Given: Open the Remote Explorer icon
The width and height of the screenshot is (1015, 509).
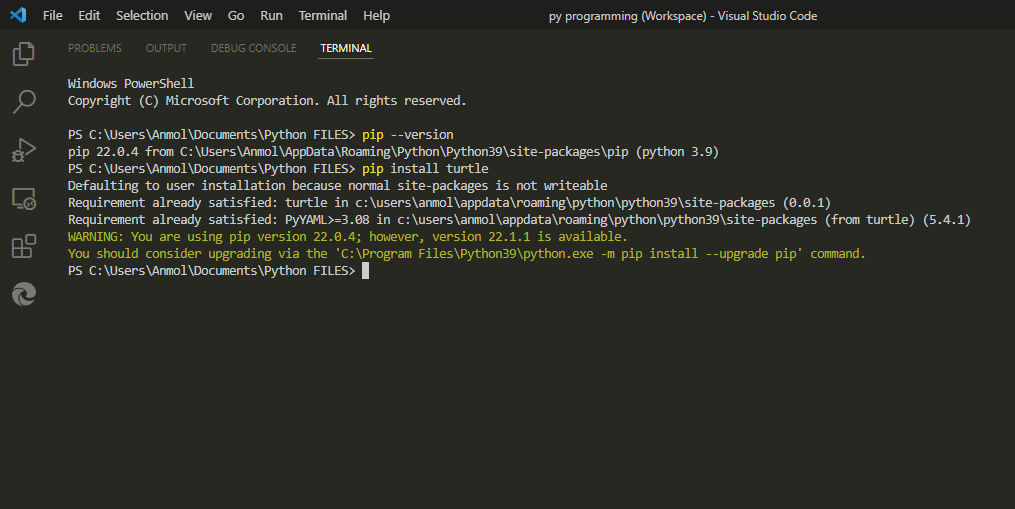Looking at the screenshot, I should [23, 198].
